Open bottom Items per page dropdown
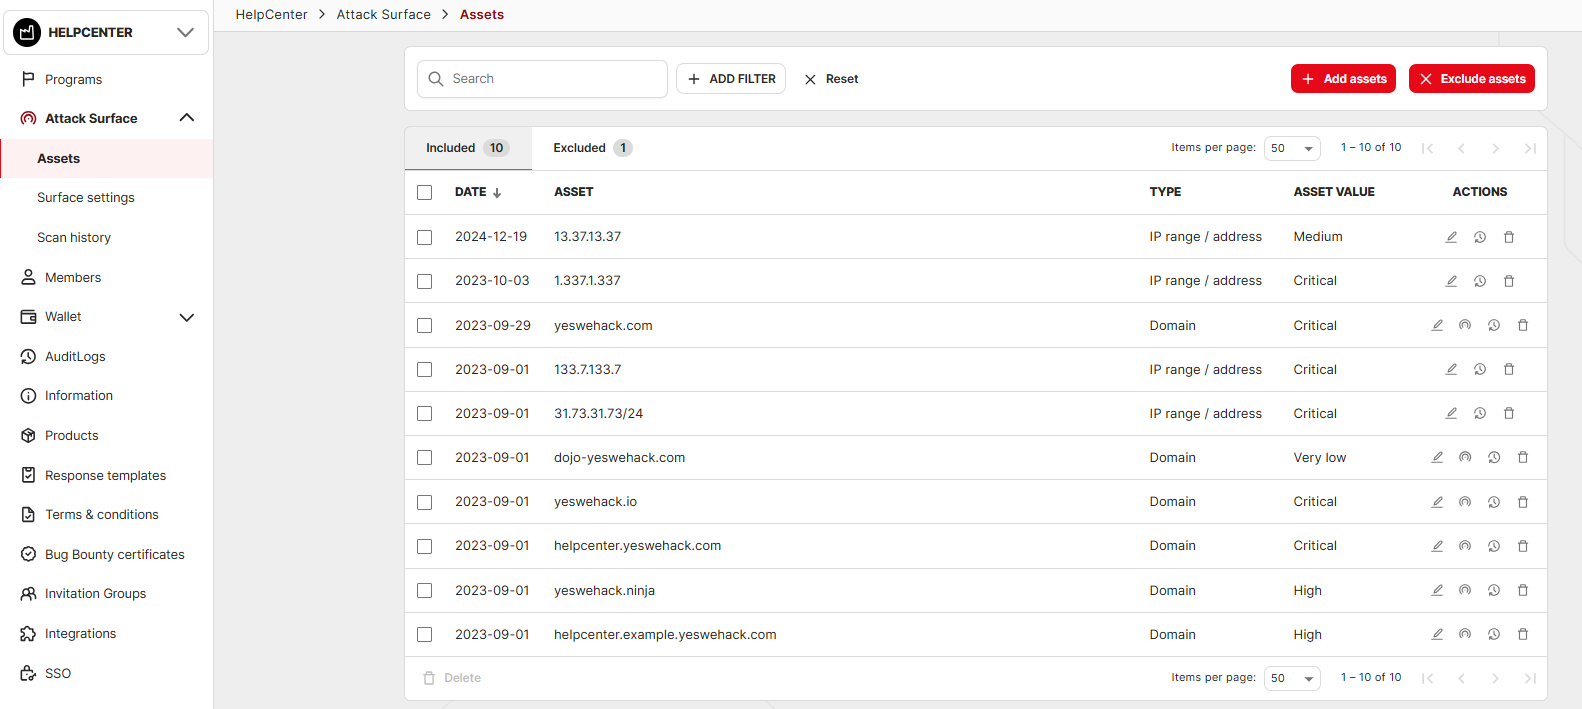Image resolution: width=1582 pixels, height=709 pixels. coord(1292,678)
